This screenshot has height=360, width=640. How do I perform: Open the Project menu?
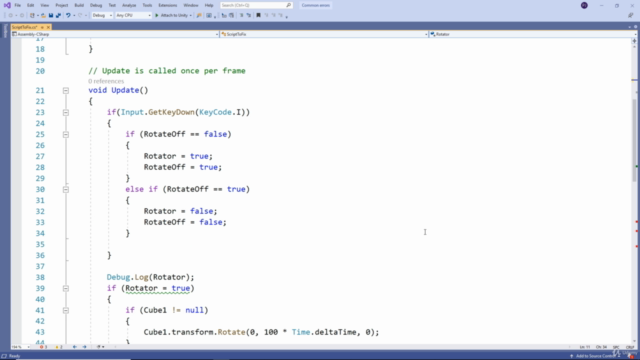[x=62, y=5]
